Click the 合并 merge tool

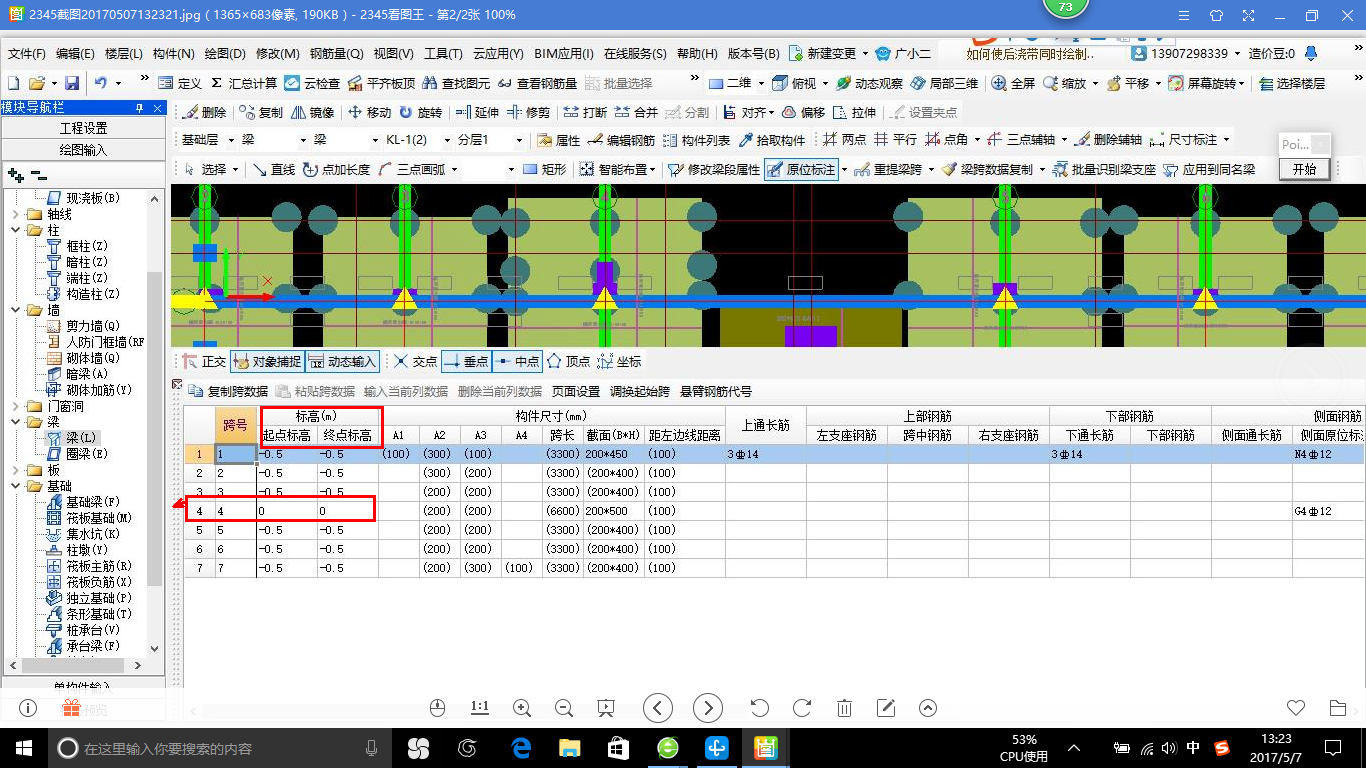coord(636,113)
